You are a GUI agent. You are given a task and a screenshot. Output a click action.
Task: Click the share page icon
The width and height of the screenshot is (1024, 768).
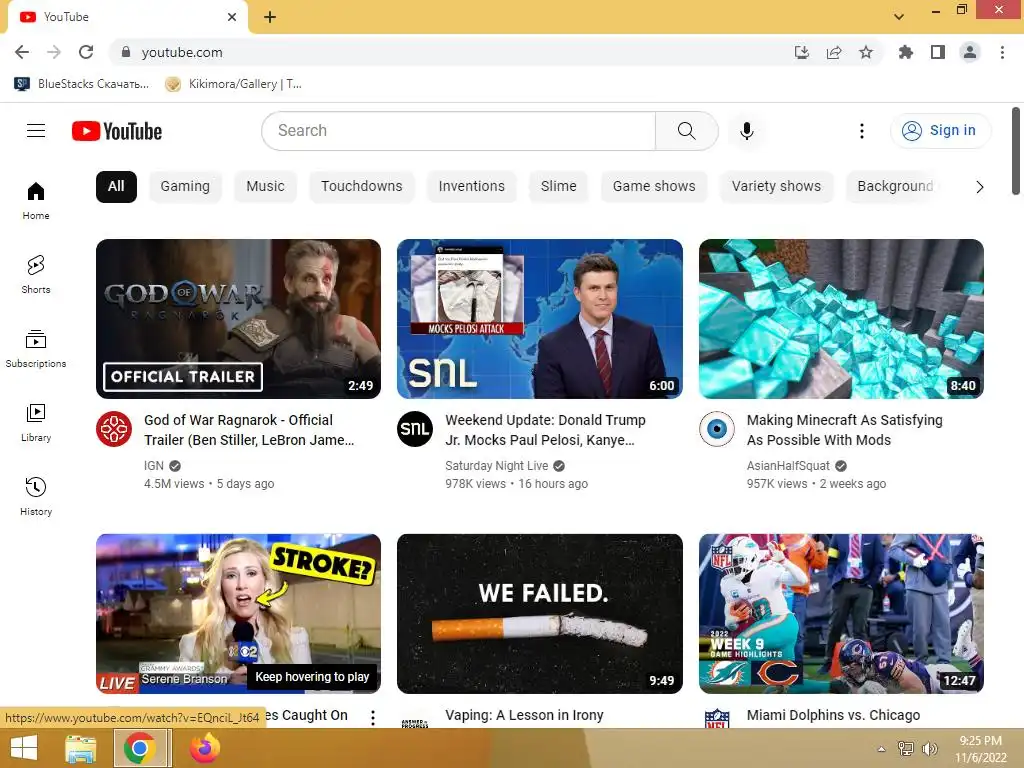pyautogui.click(x=834, y=52)
